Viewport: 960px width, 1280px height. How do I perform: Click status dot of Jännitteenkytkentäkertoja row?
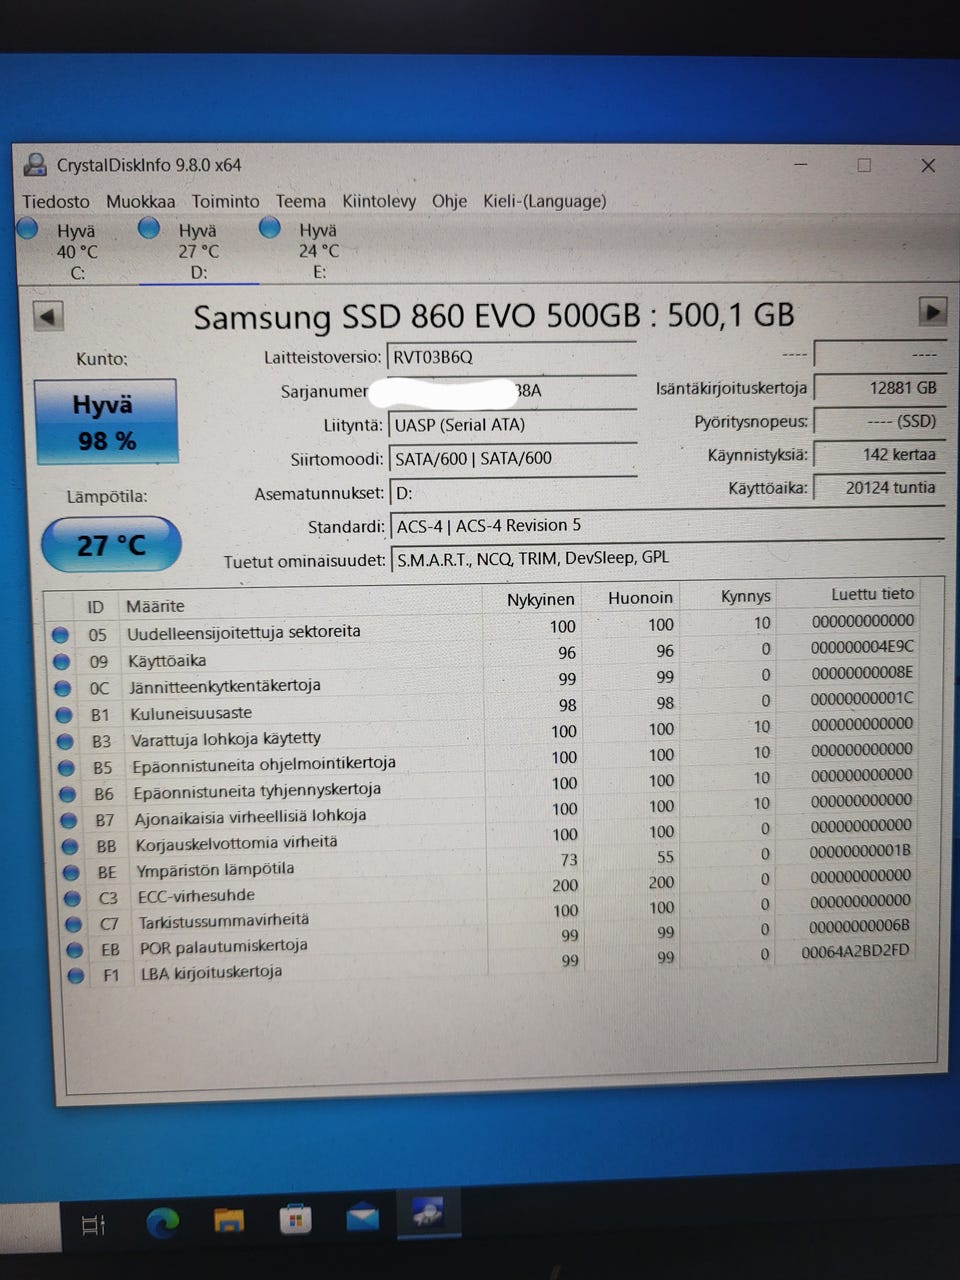[x=62, y=689]
